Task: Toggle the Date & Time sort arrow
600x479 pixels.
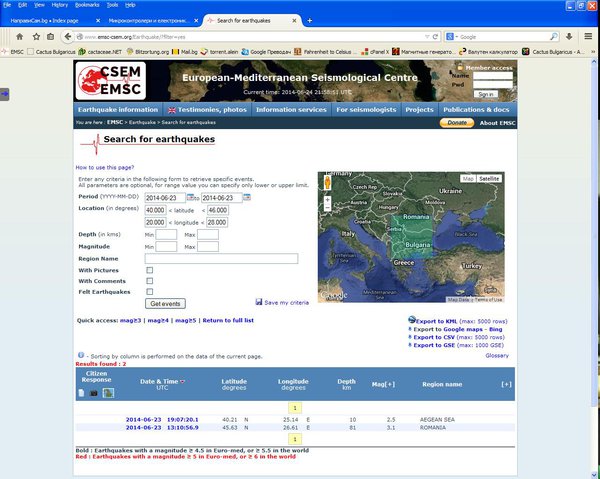Action: (183, 381)
